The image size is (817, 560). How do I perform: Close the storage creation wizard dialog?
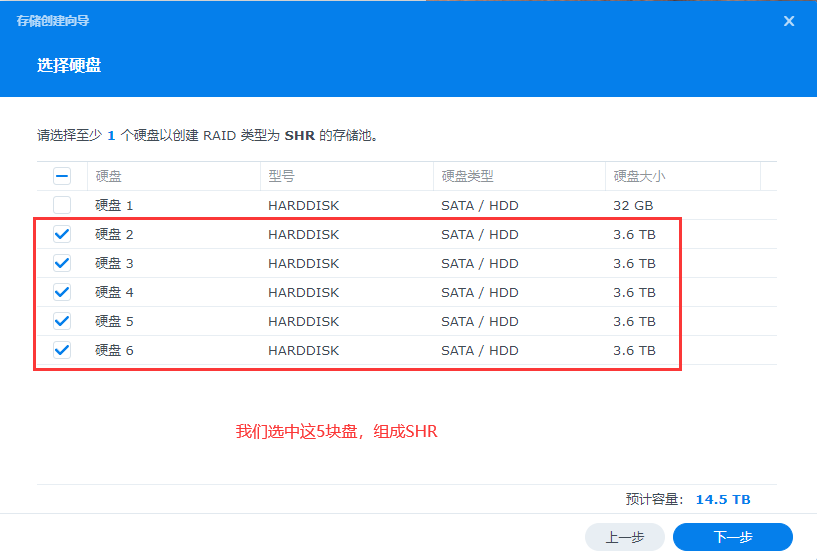coord(789,21)
